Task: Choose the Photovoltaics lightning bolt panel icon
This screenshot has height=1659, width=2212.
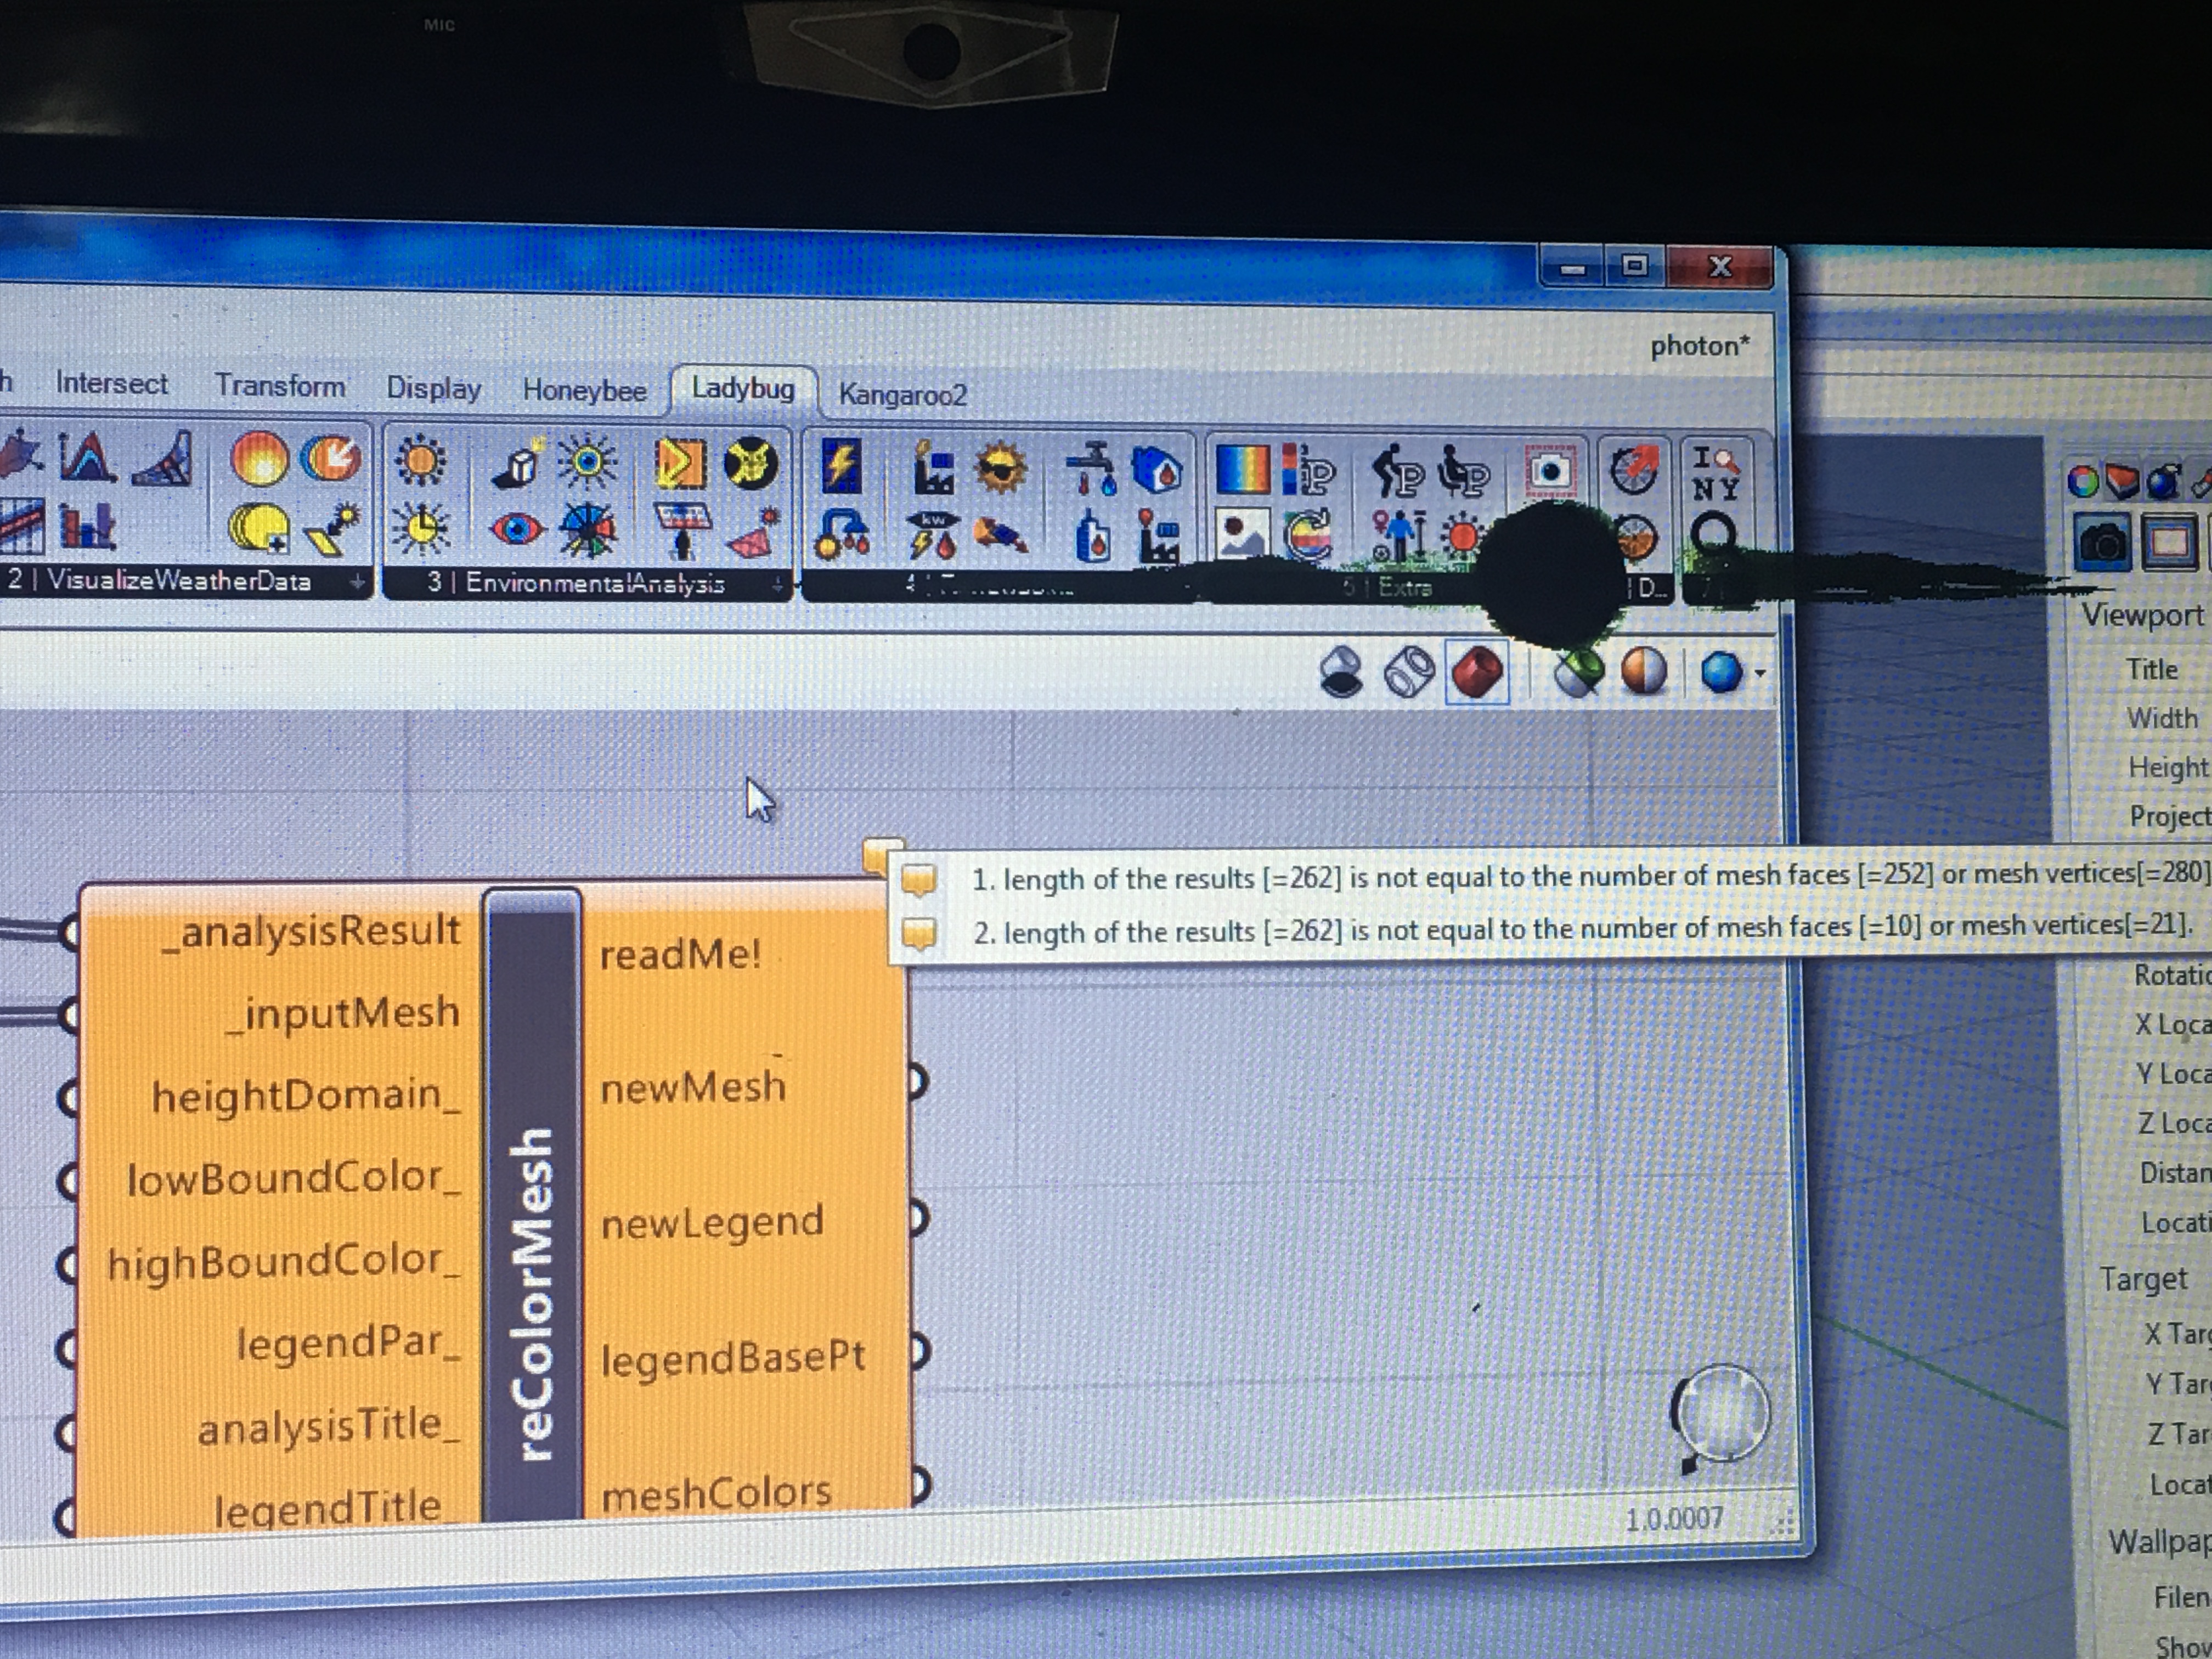Action: [841, 467]
